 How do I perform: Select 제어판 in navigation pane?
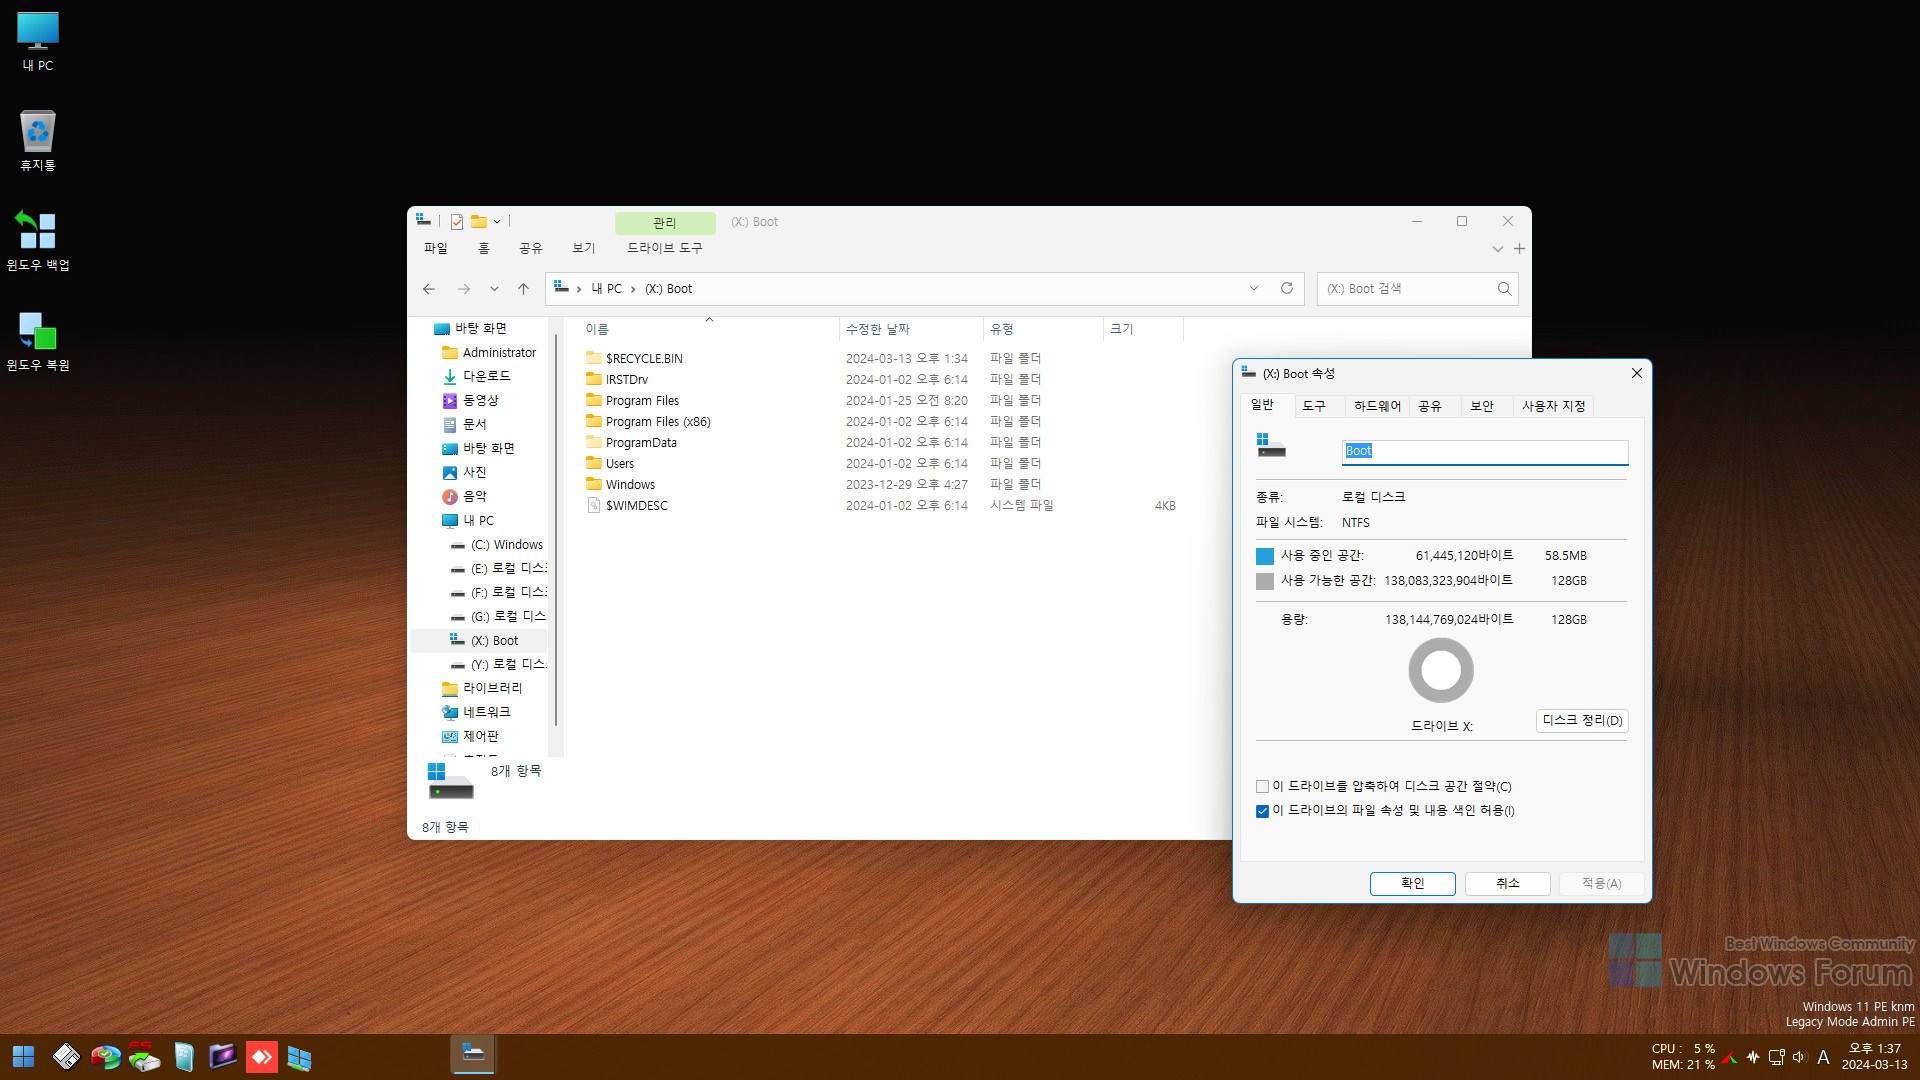(x=471, y=737)
